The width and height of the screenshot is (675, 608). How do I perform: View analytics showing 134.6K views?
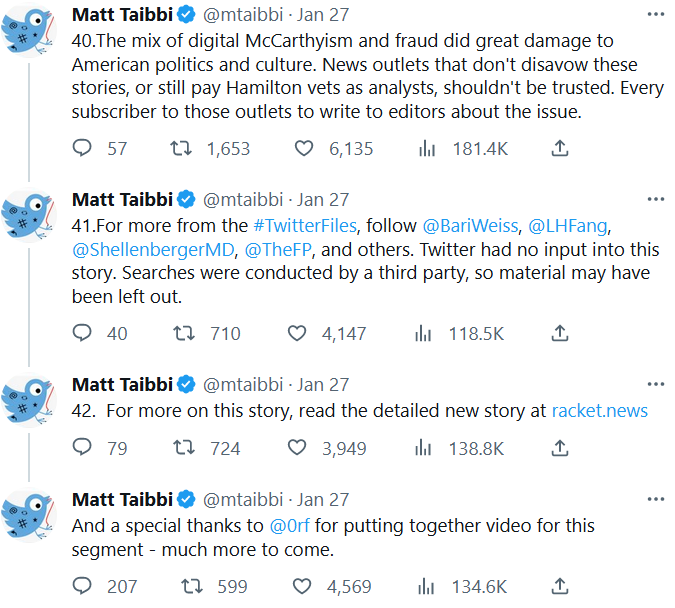point(427,586)
